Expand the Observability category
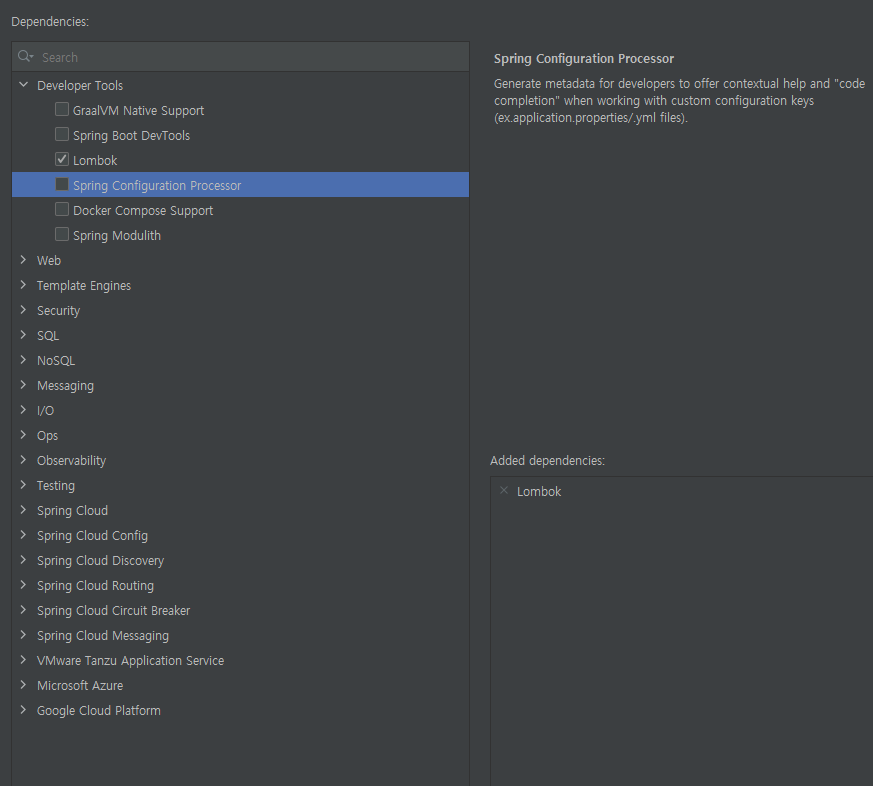873x786 pixels. point(23,460)
